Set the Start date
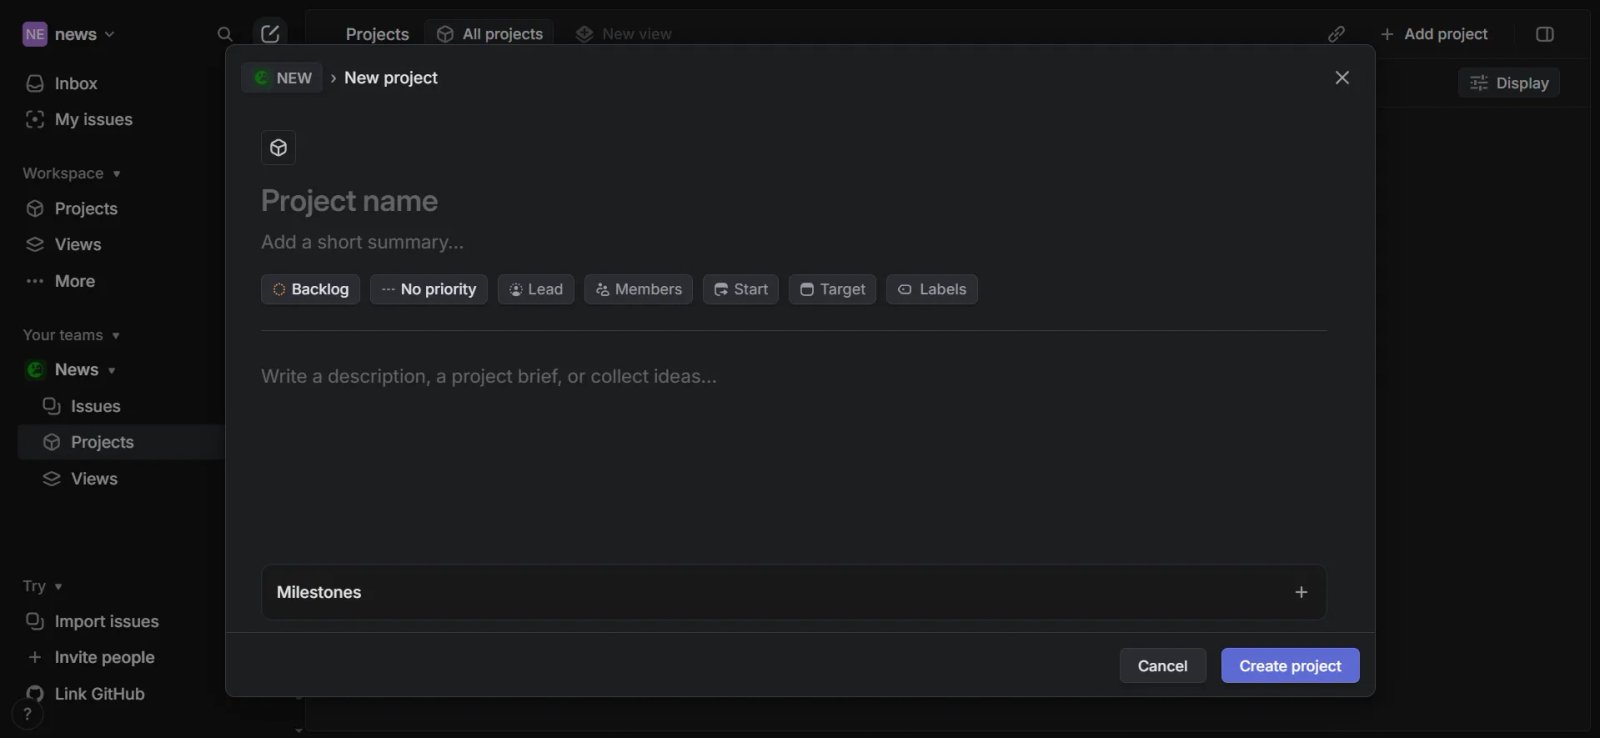Image resolution: width=1600 pixels, height=738 pixels. pyautogui.click(x=740, y=289)
